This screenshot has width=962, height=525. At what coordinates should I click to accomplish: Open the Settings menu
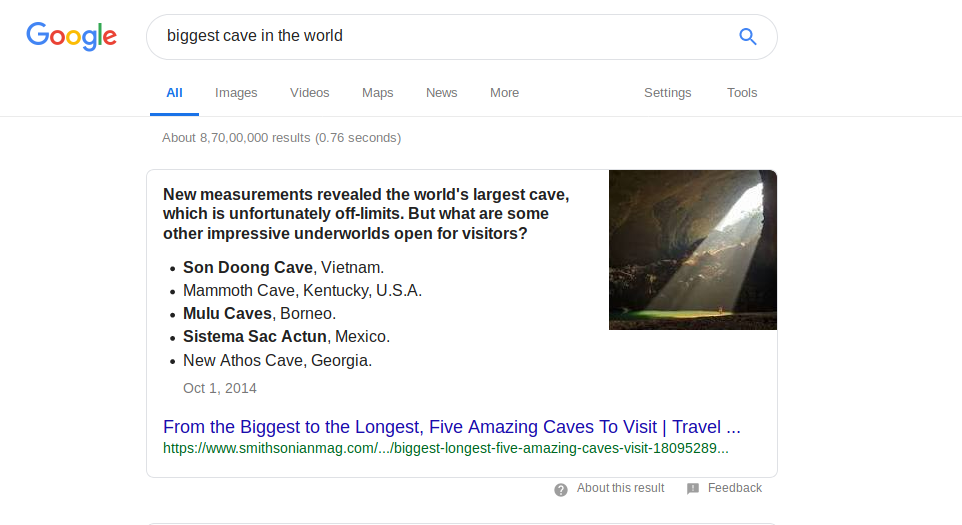[x=668, y=93]
